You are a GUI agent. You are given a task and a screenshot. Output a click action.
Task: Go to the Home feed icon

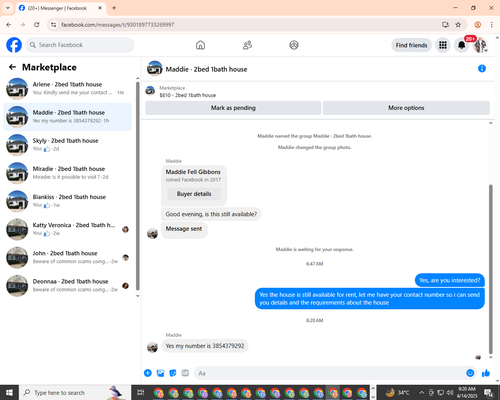200,45
